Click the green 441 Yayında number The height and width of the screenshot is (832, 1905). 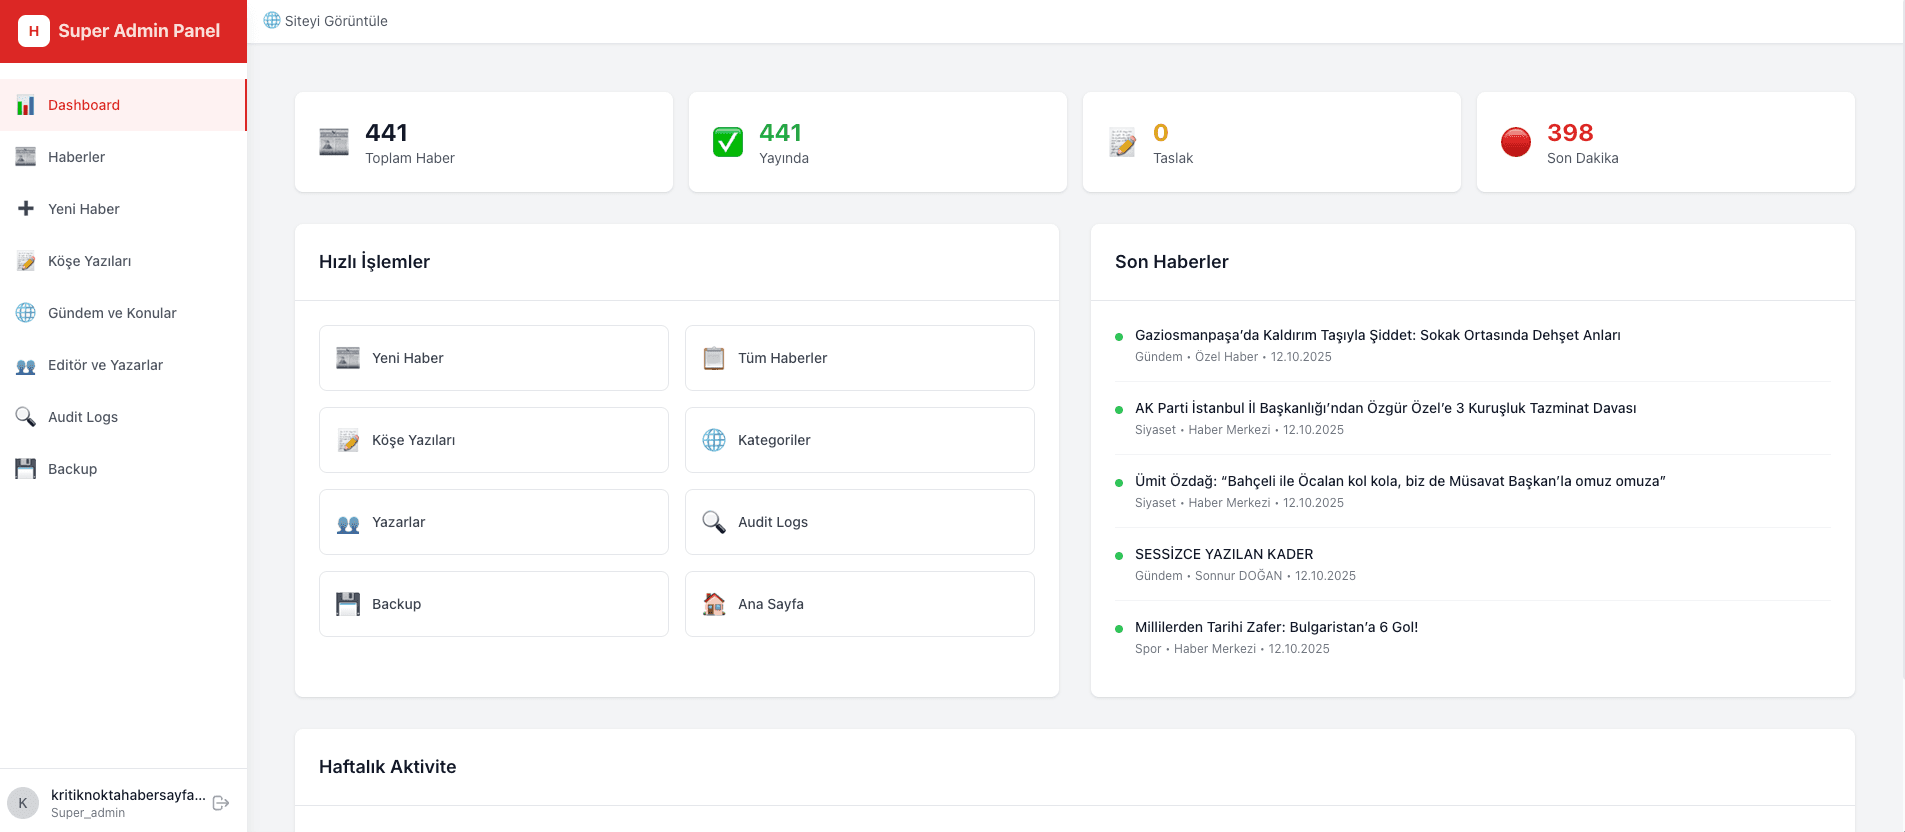coord(780,133)
